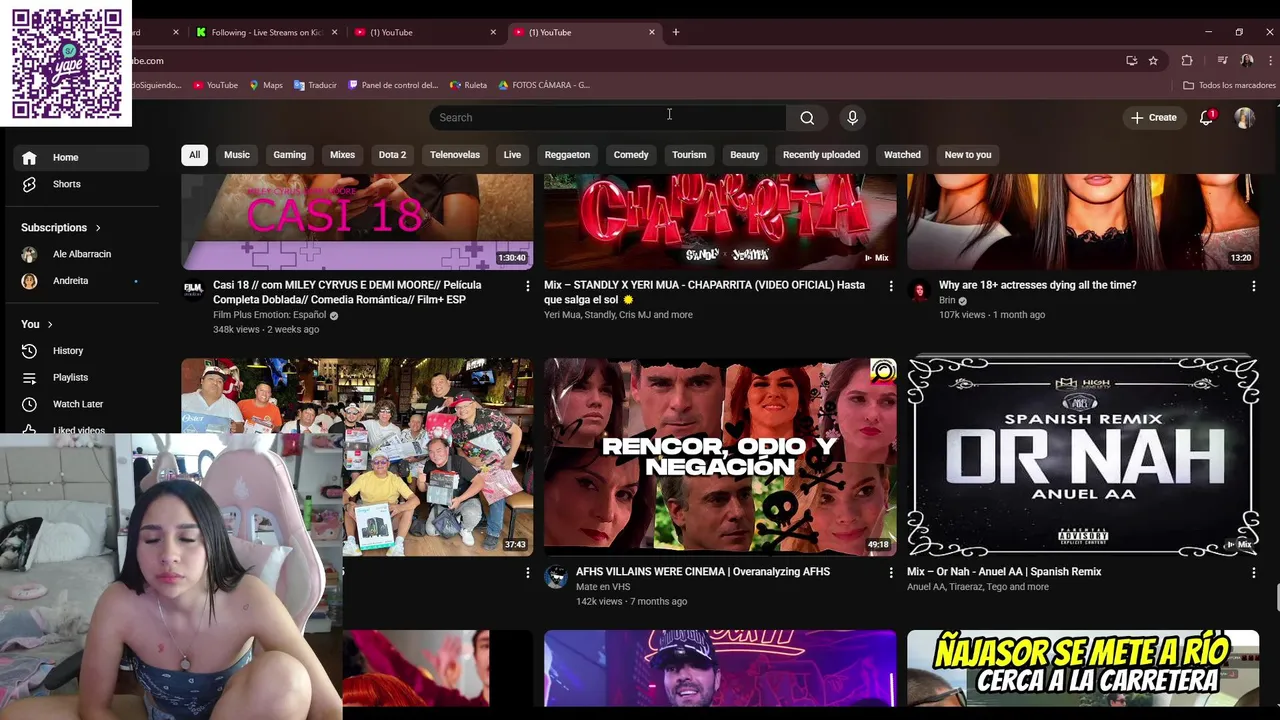Open YouTube bookmark in bookmarks bar
Screen dimensions: 1280x720
(215, 86)
